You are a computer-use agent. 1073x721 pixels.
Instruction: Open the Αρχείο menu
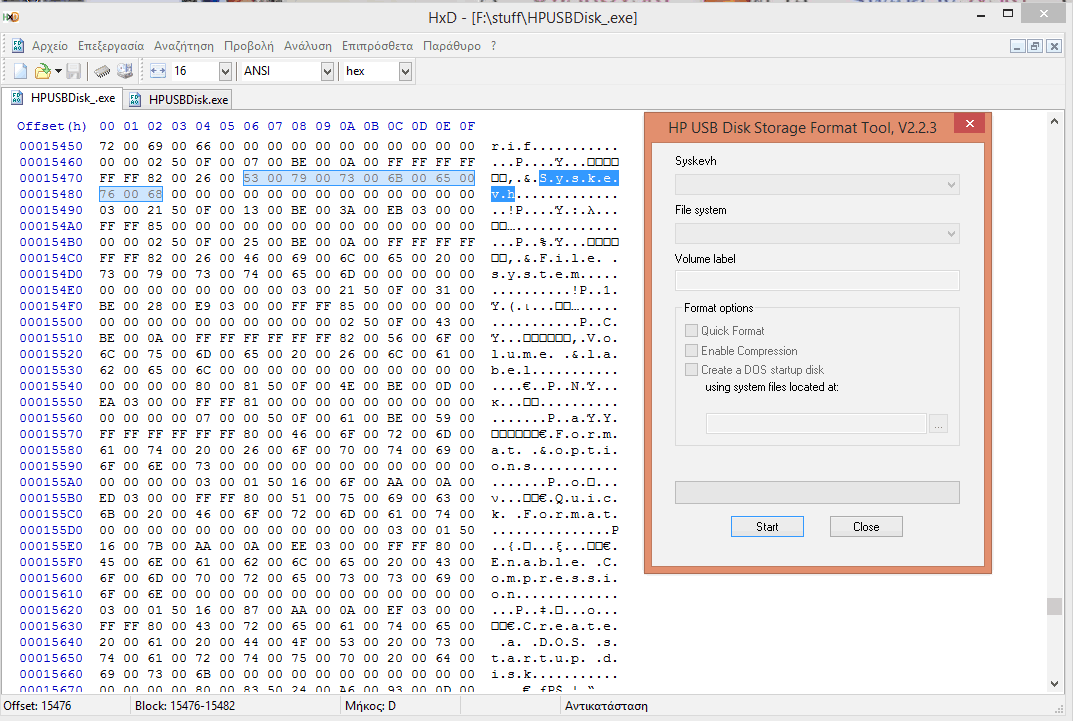pyautogui.click(x=50, y=46)
